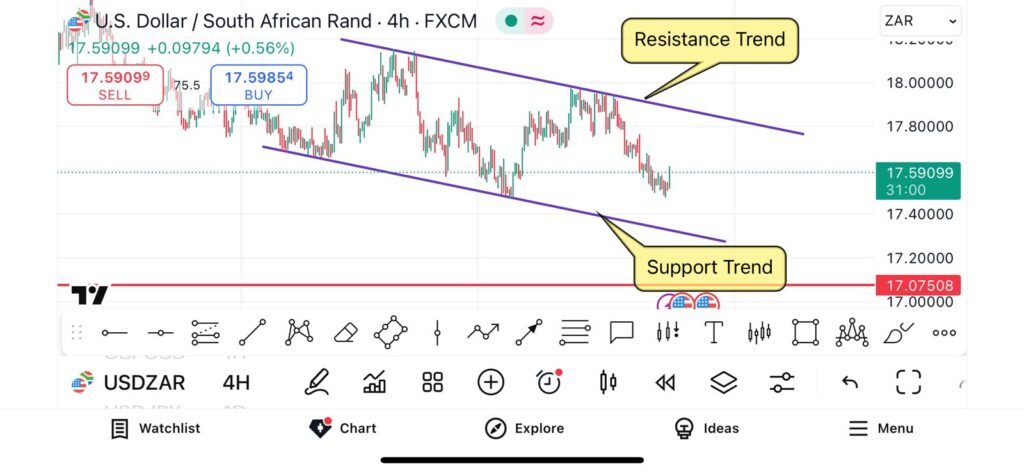Choose the callout comment tool
The width and height of the screenshot is (1024, 473).
(x=622, y=332)
